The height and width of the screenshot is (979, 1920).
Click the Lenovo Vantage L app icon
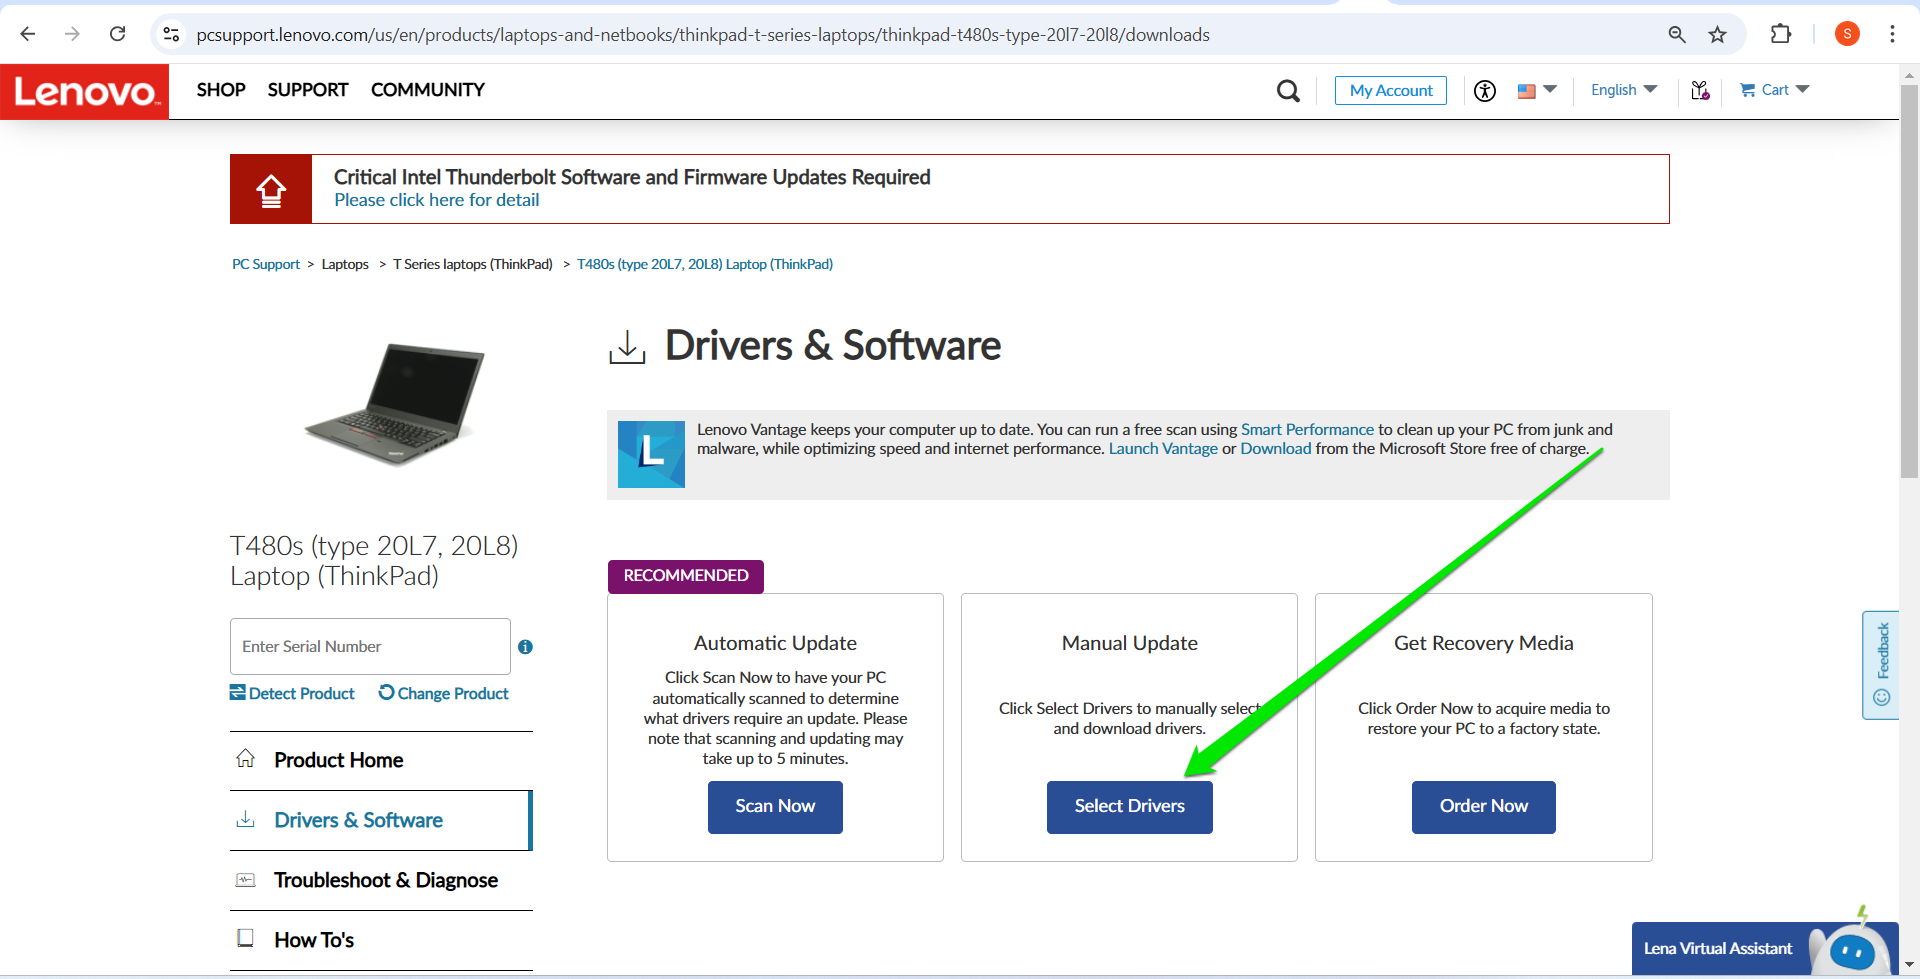[x=651, y=454]
